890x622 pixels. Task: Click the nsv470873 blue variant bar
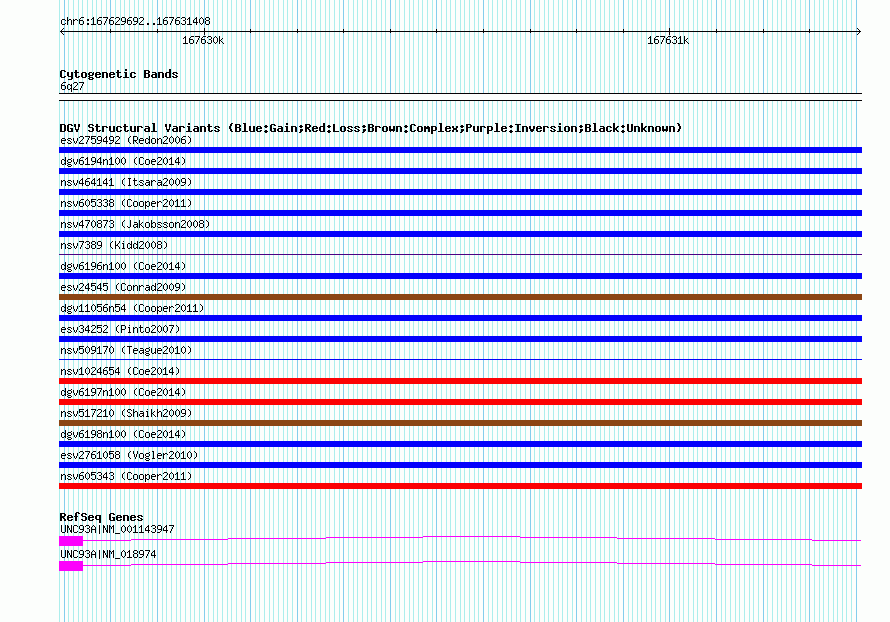[x=460, y=234]
